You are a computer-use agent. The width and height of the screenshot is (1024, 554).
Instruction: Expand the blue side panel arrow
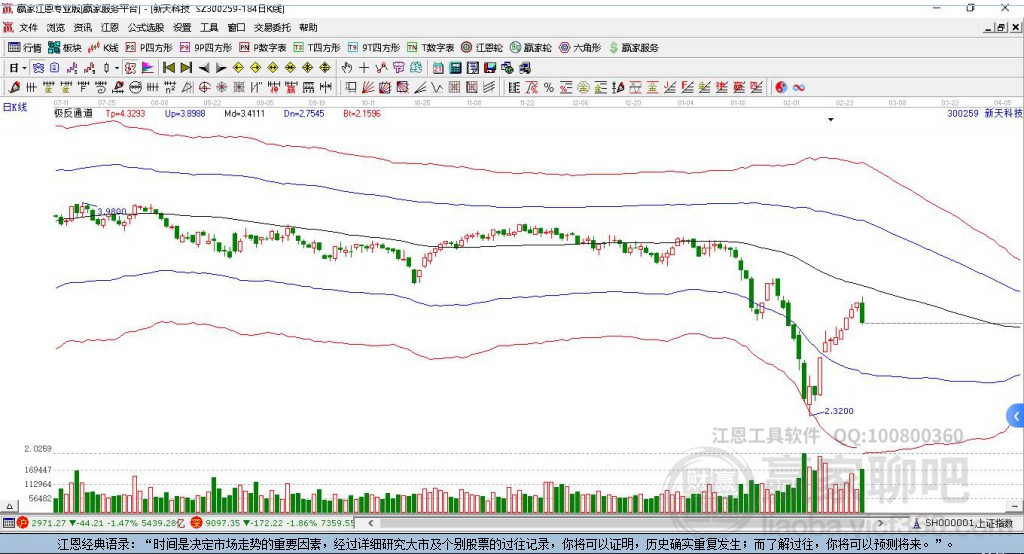[1016, 417]
